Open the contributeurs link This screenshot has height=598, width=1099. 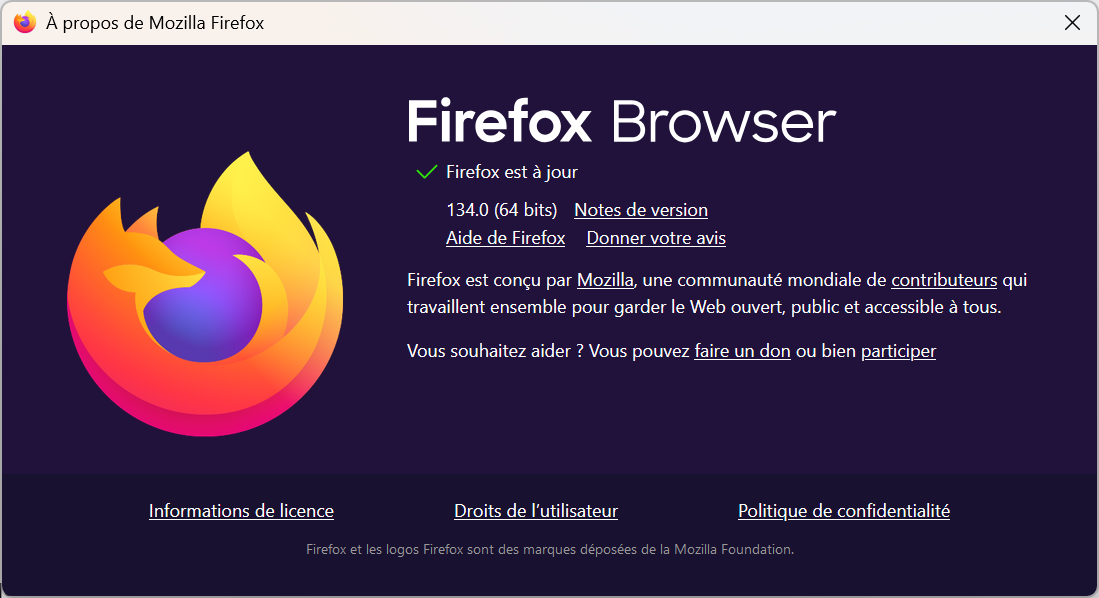[x=944, y=280]
